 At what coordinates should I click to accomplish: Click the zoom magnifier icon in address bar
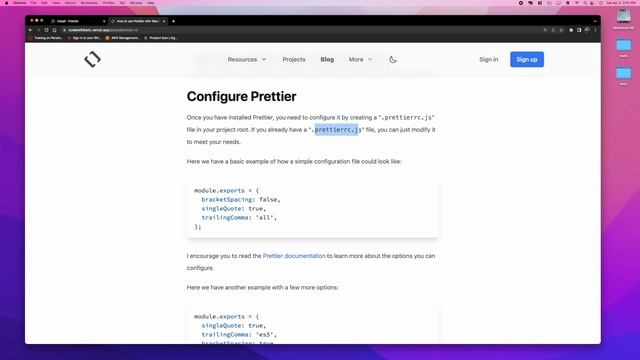point(545,30)
